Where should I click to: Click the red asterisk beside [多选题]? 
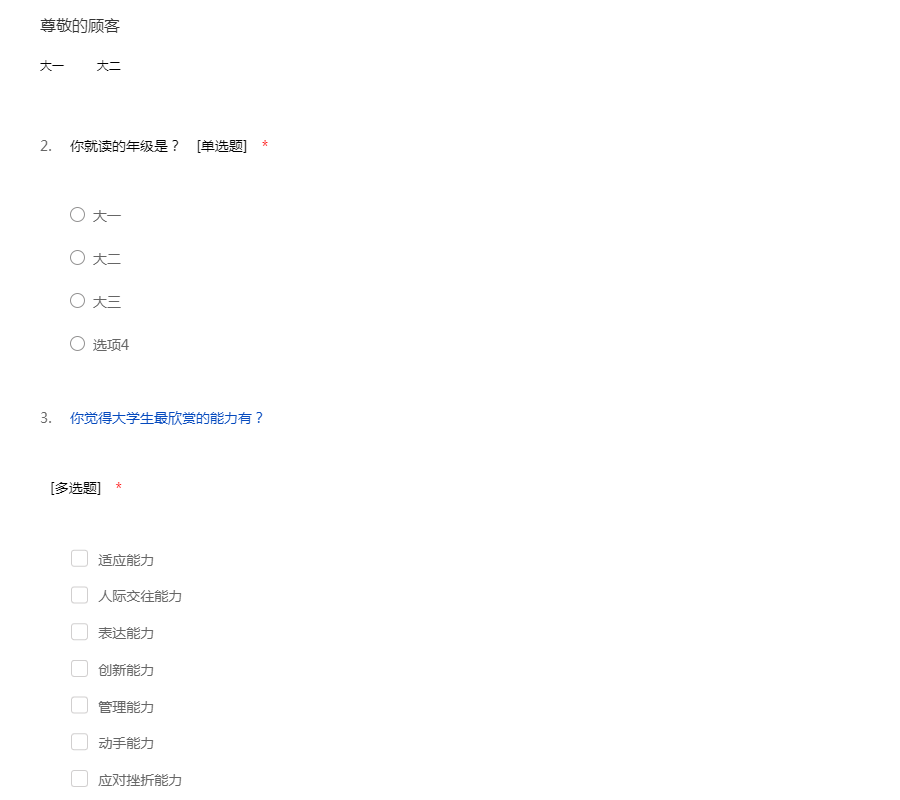119,487
